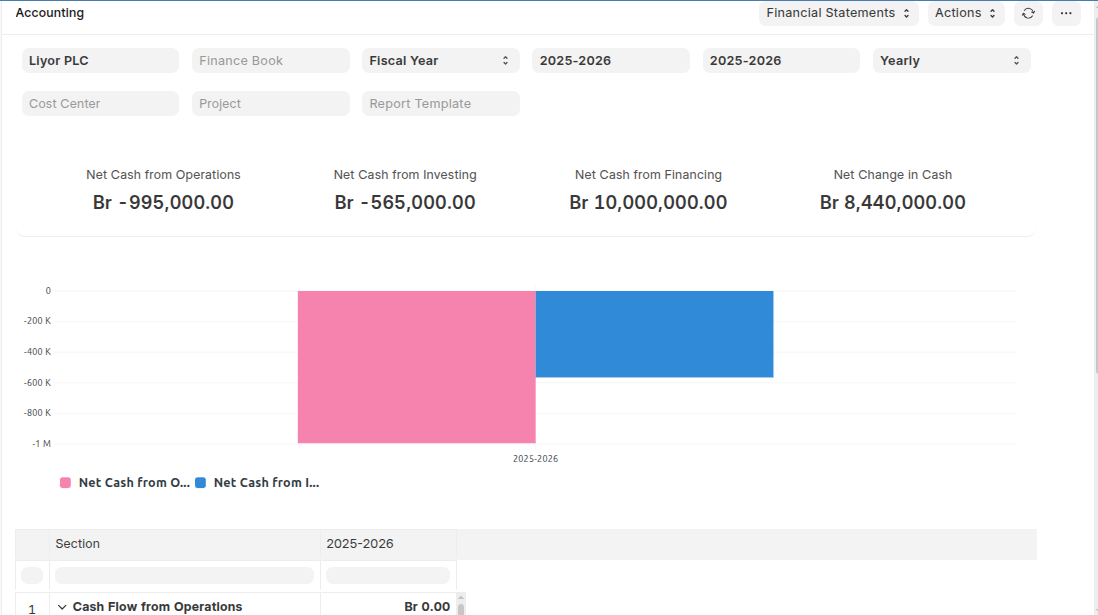Click the blue Investing bar in chart
The image size is (1098, 615).
[654, 334]
